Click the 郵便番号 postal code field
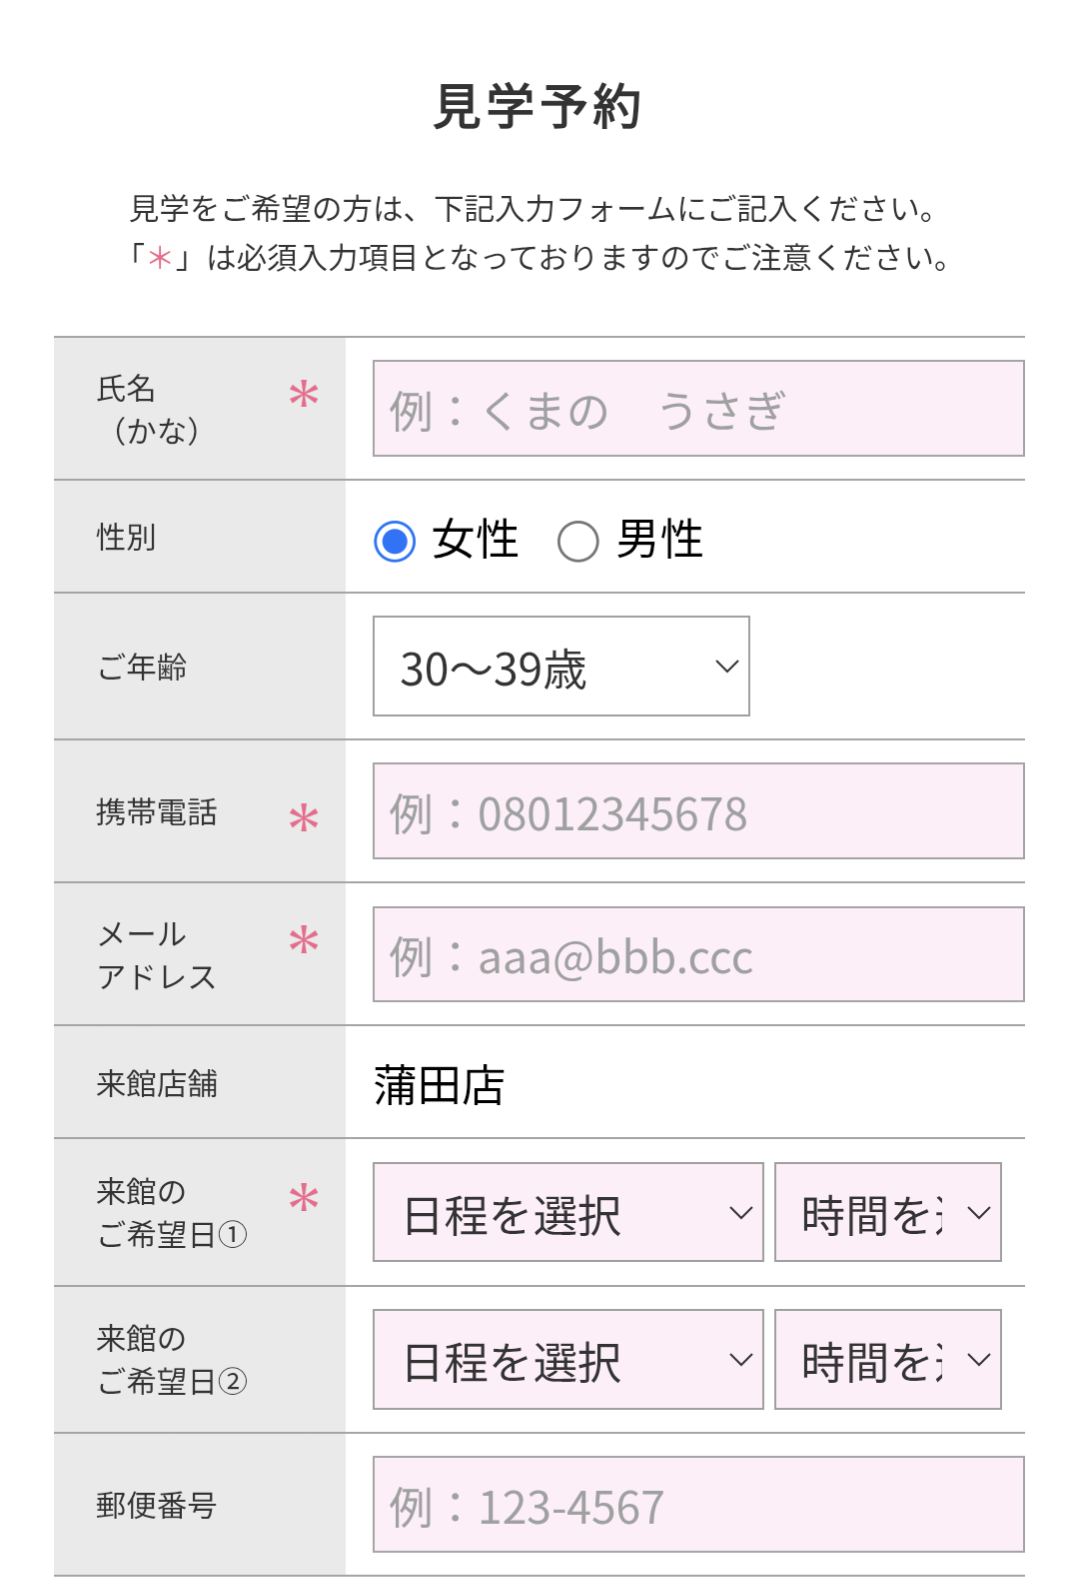Screen dimensions: 1079x1590 pyautogui.click(x=698, y=1505)
